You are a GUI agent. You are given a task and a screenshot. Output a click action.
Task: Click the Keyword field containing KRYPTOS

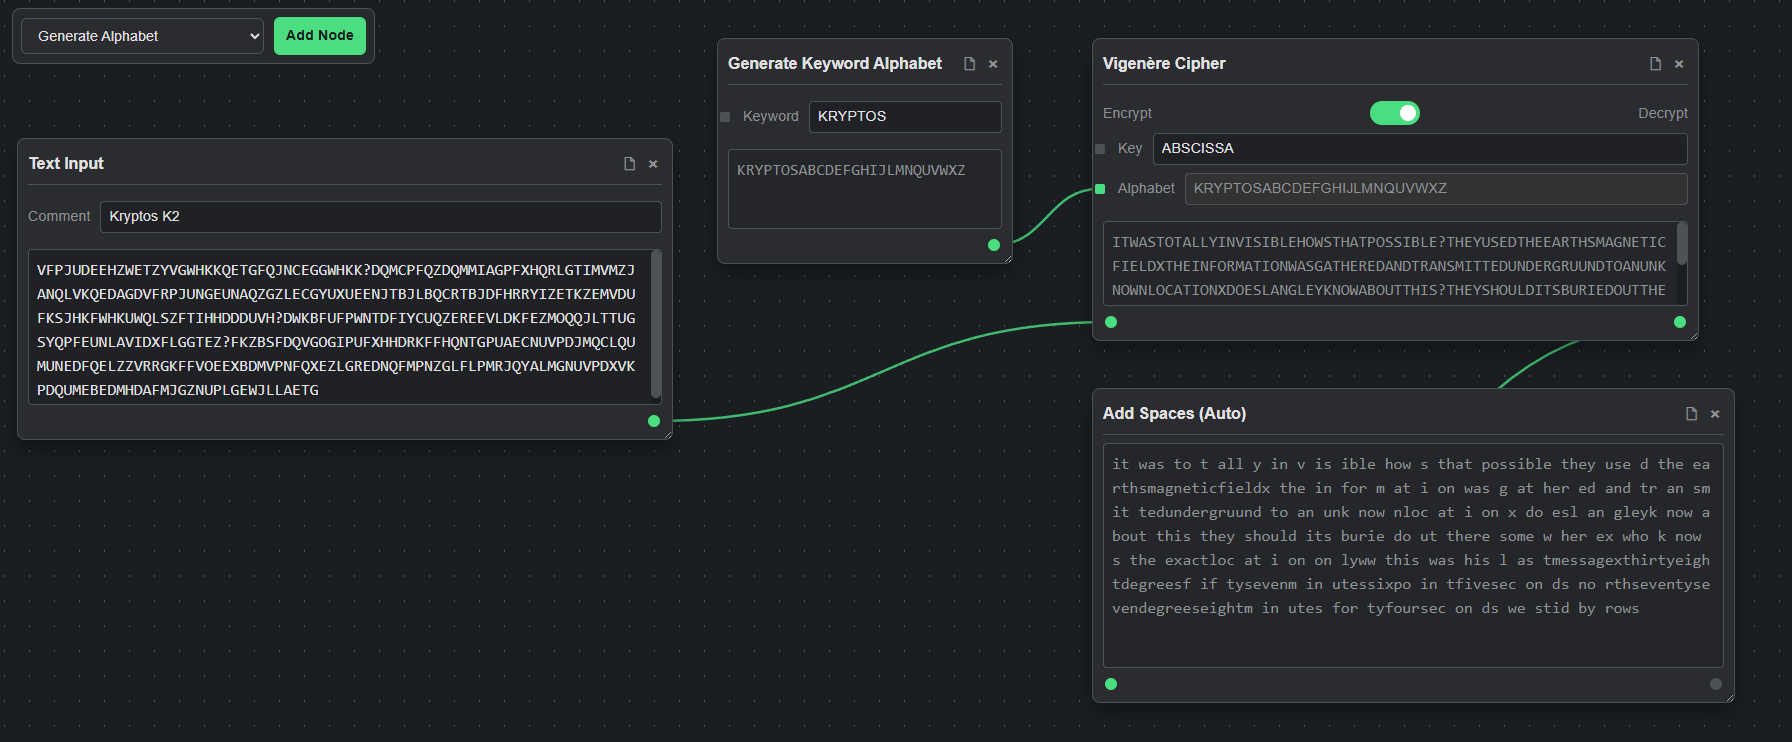pos(904,116)
